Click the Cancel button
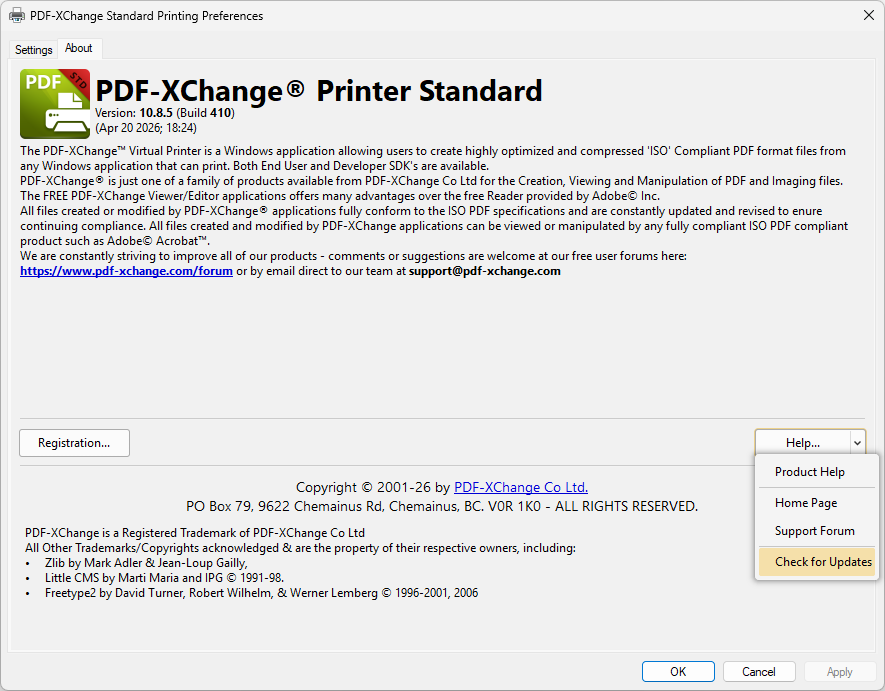This screenshot has width=885, height=691. pyautogui.click(x=759, y=671)
